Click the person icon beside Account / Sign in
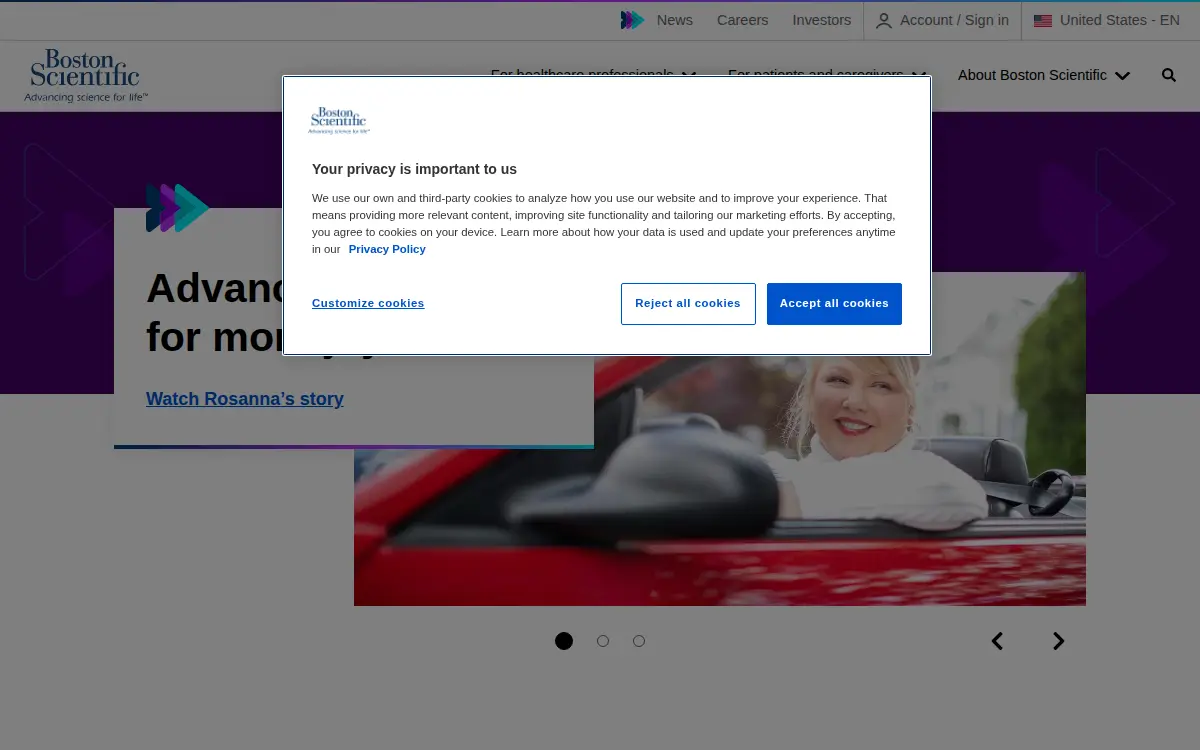This screenshot has height=750, width=1200. 884,21
